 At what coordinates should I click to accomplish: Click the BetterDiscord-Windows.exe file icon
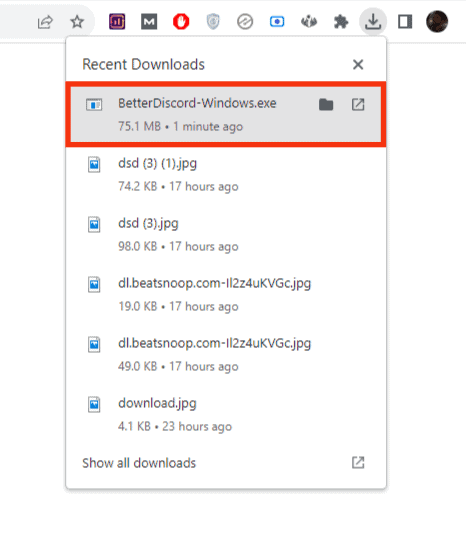(x=94, y=104)
